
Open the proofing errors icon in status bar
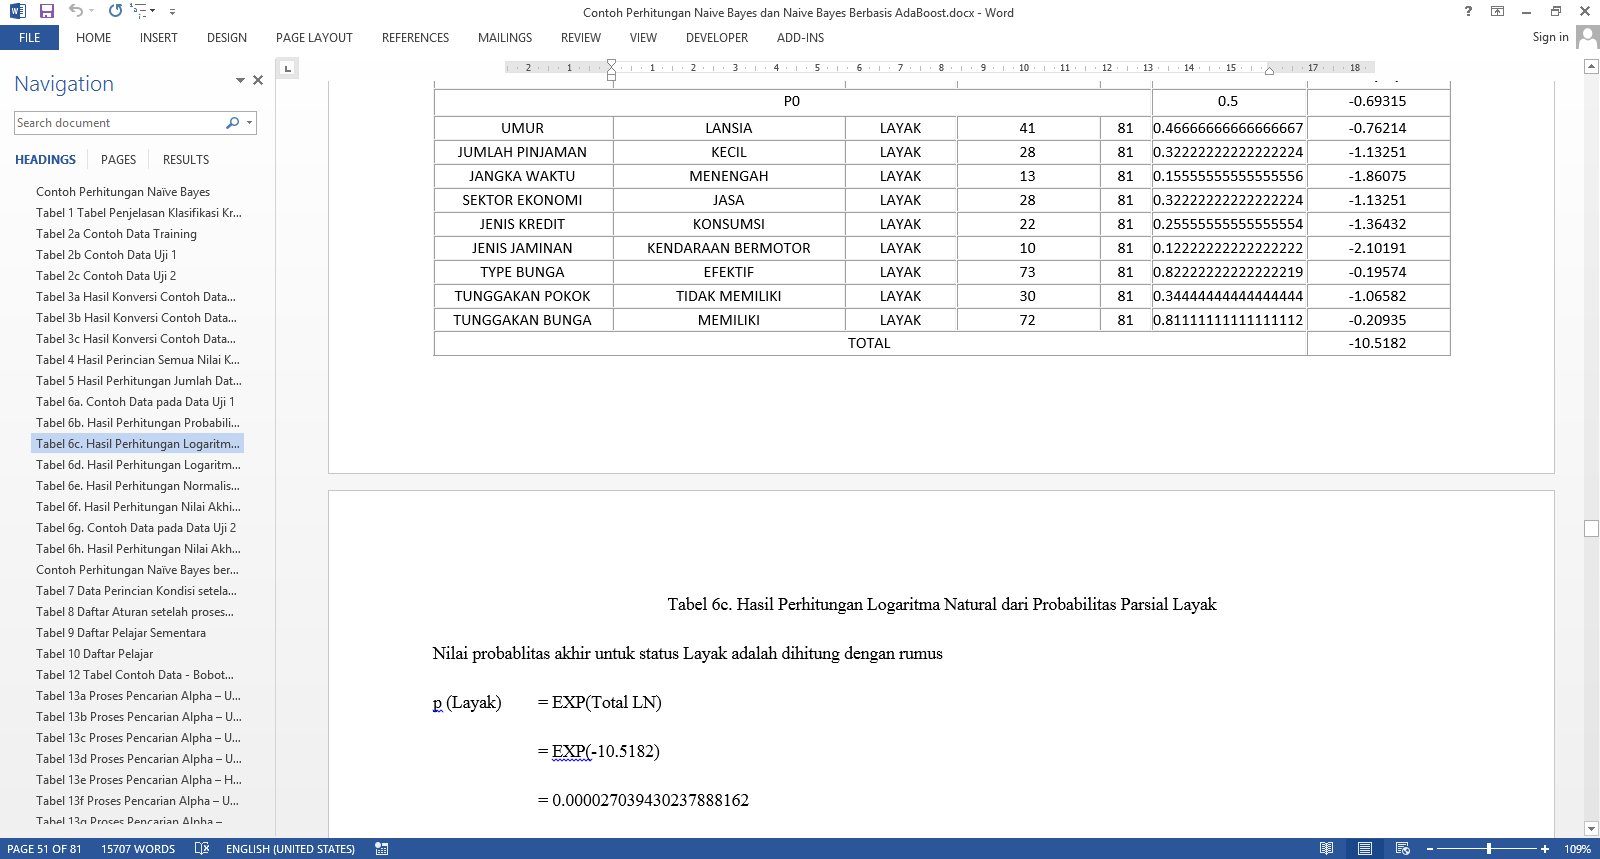click(202, 848)
